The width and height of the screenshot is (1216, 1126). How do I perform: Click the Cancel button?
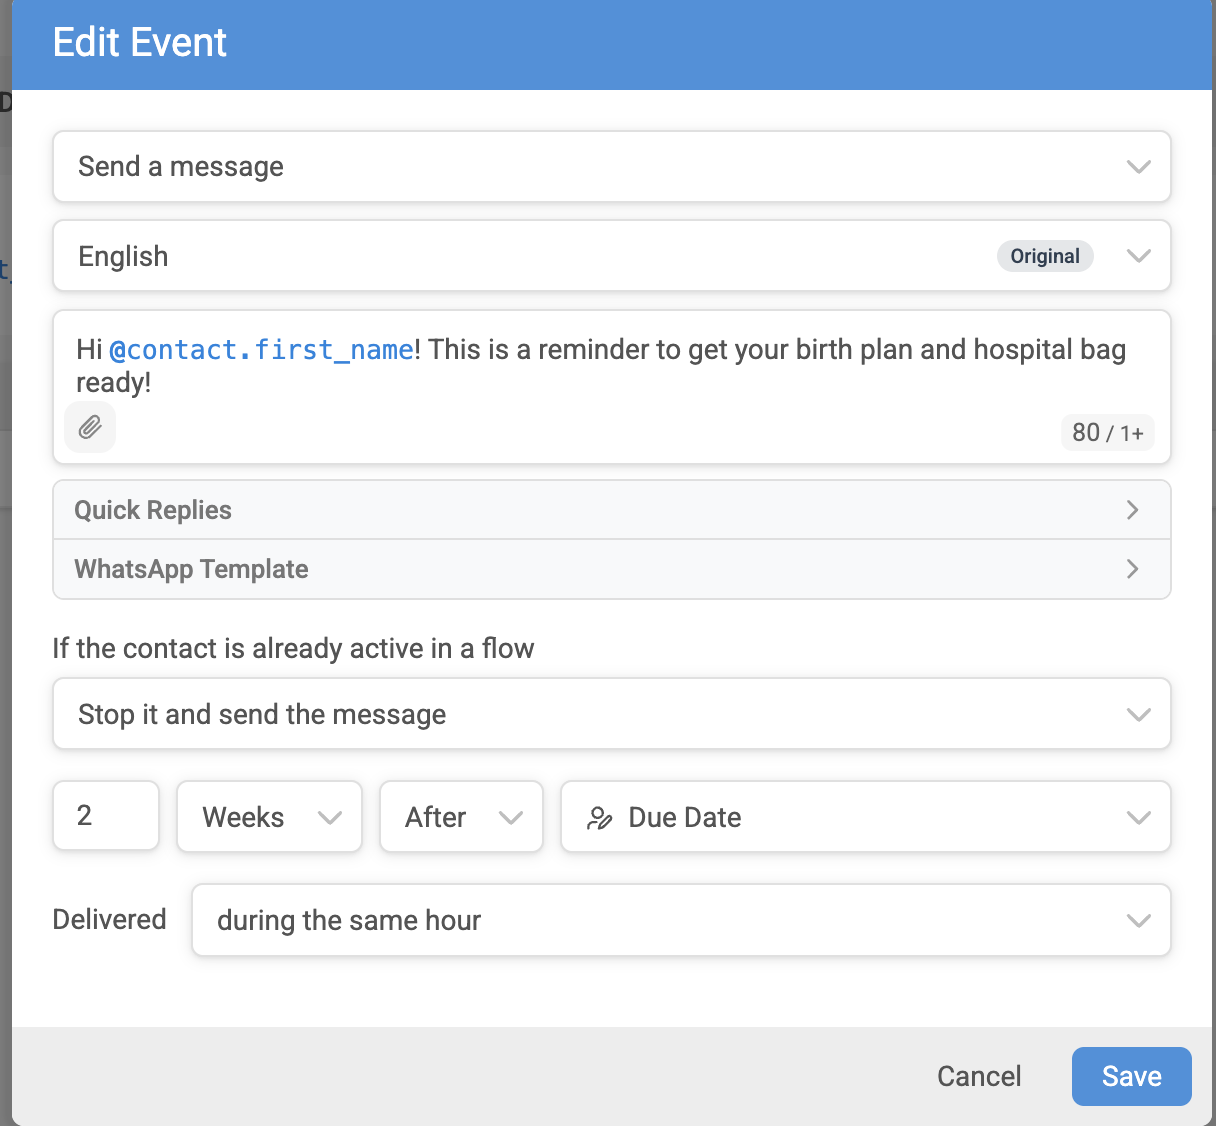point(979,1076)
